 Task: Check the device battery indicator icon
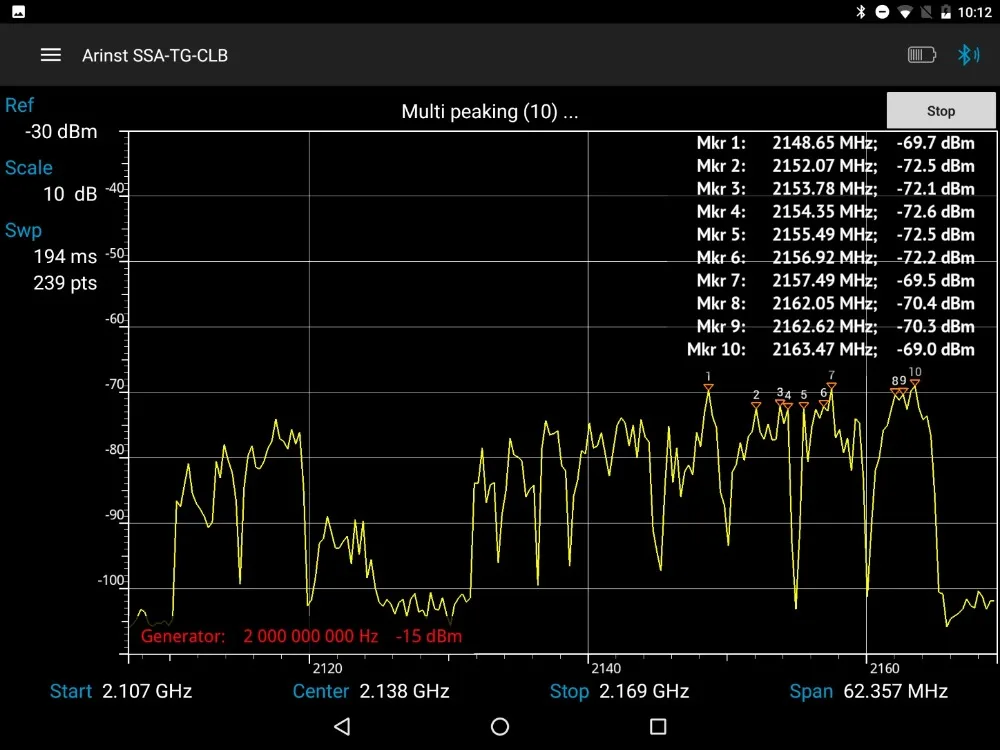[x=922, y=55]
